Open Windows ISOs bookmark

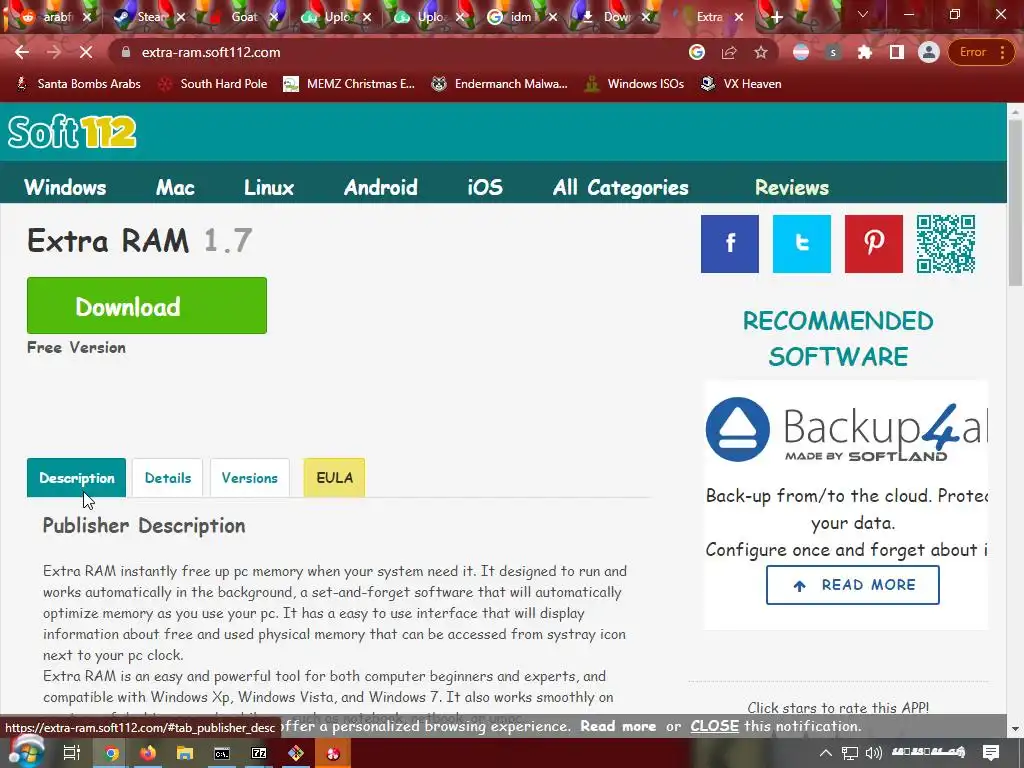(634, 84)
